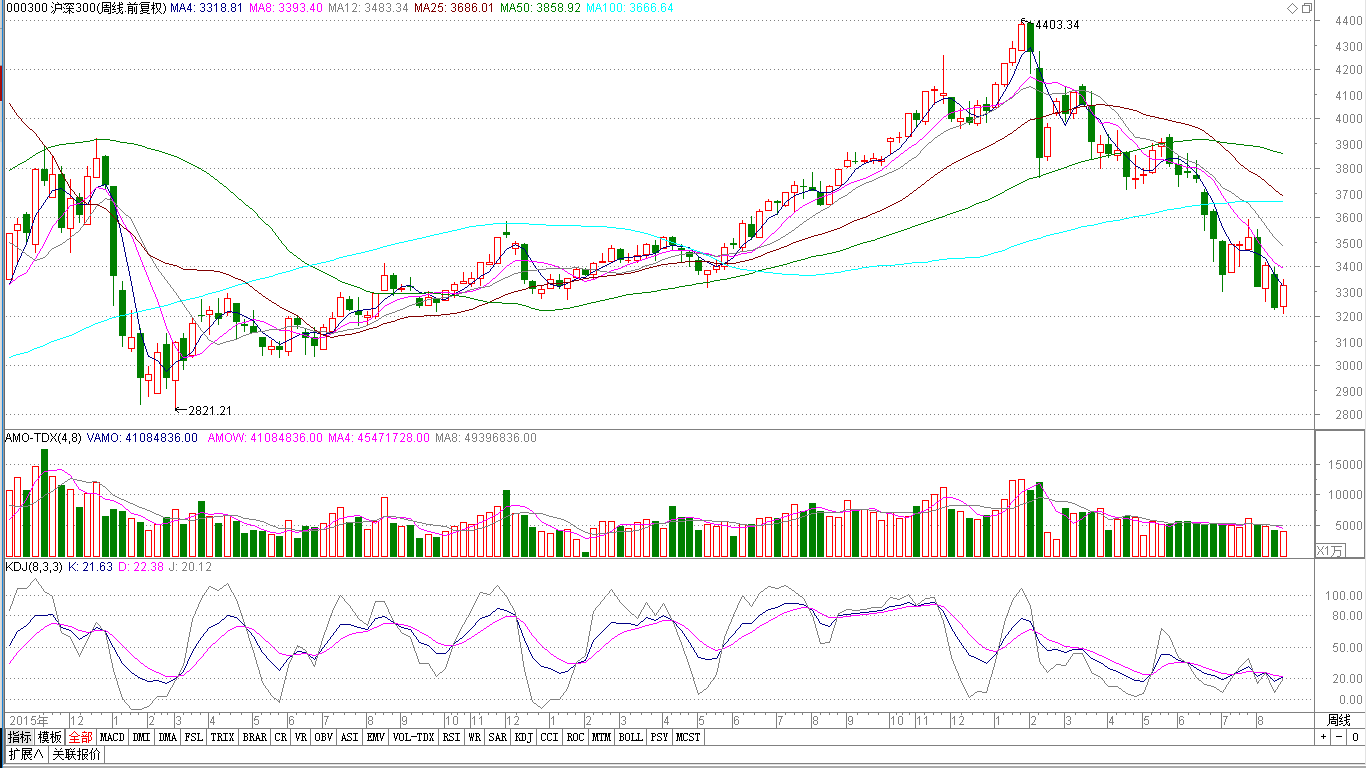Screen dimensions: 1366x768
Task: Click the X1万 volume unit label
Action: pos(1330,550)
